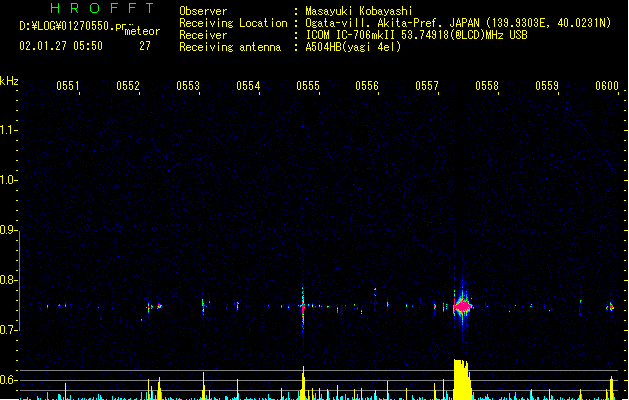Click the large magenta meteor echo near 0557
Viewport: 629px width, 400px height.
pyautogui.click(x=463, y=307)
